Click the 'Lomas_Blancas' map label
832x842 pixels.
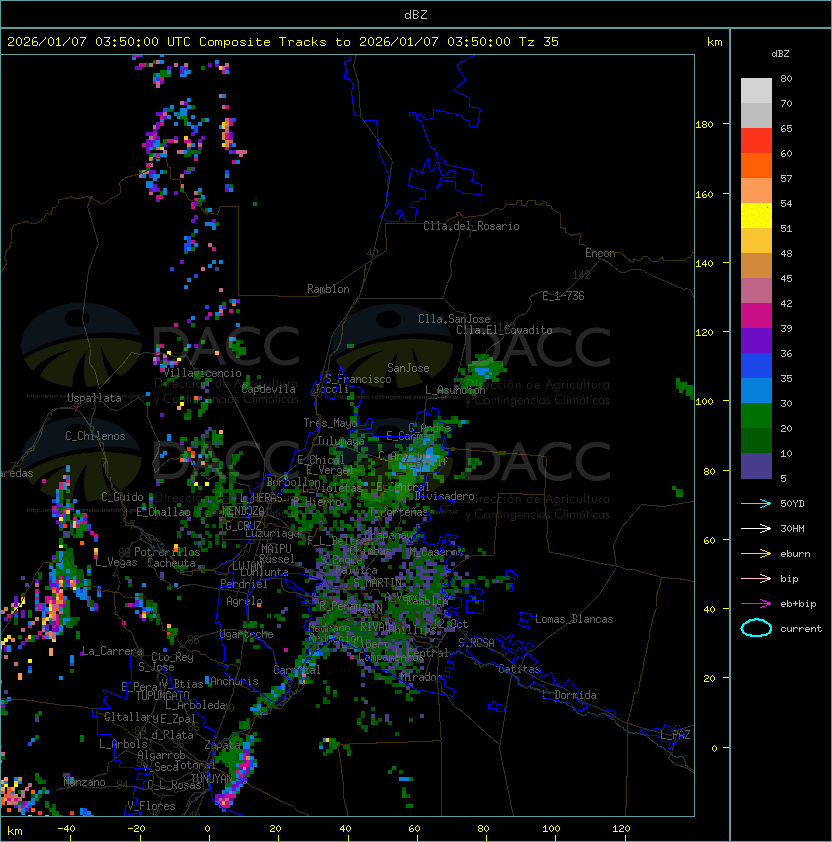click(574, 619)
